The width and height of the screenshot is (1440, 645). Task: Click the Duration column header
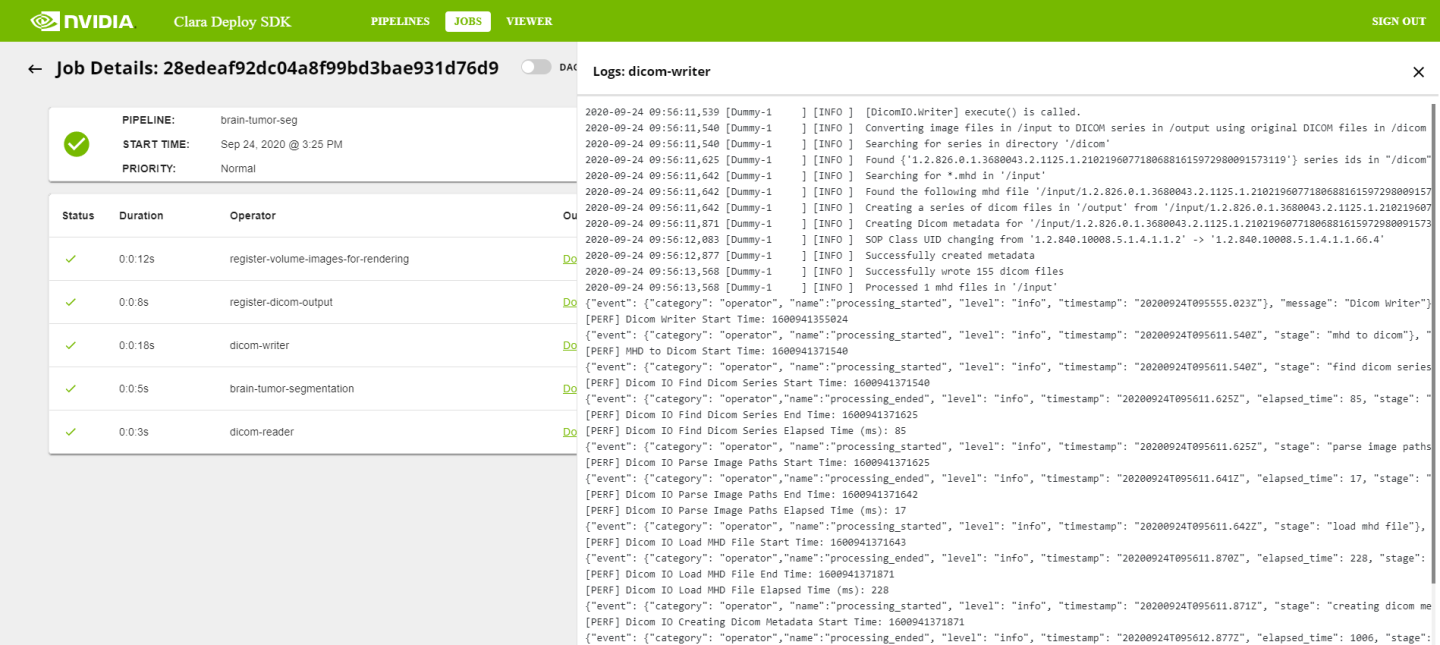[x=141, y=215]
